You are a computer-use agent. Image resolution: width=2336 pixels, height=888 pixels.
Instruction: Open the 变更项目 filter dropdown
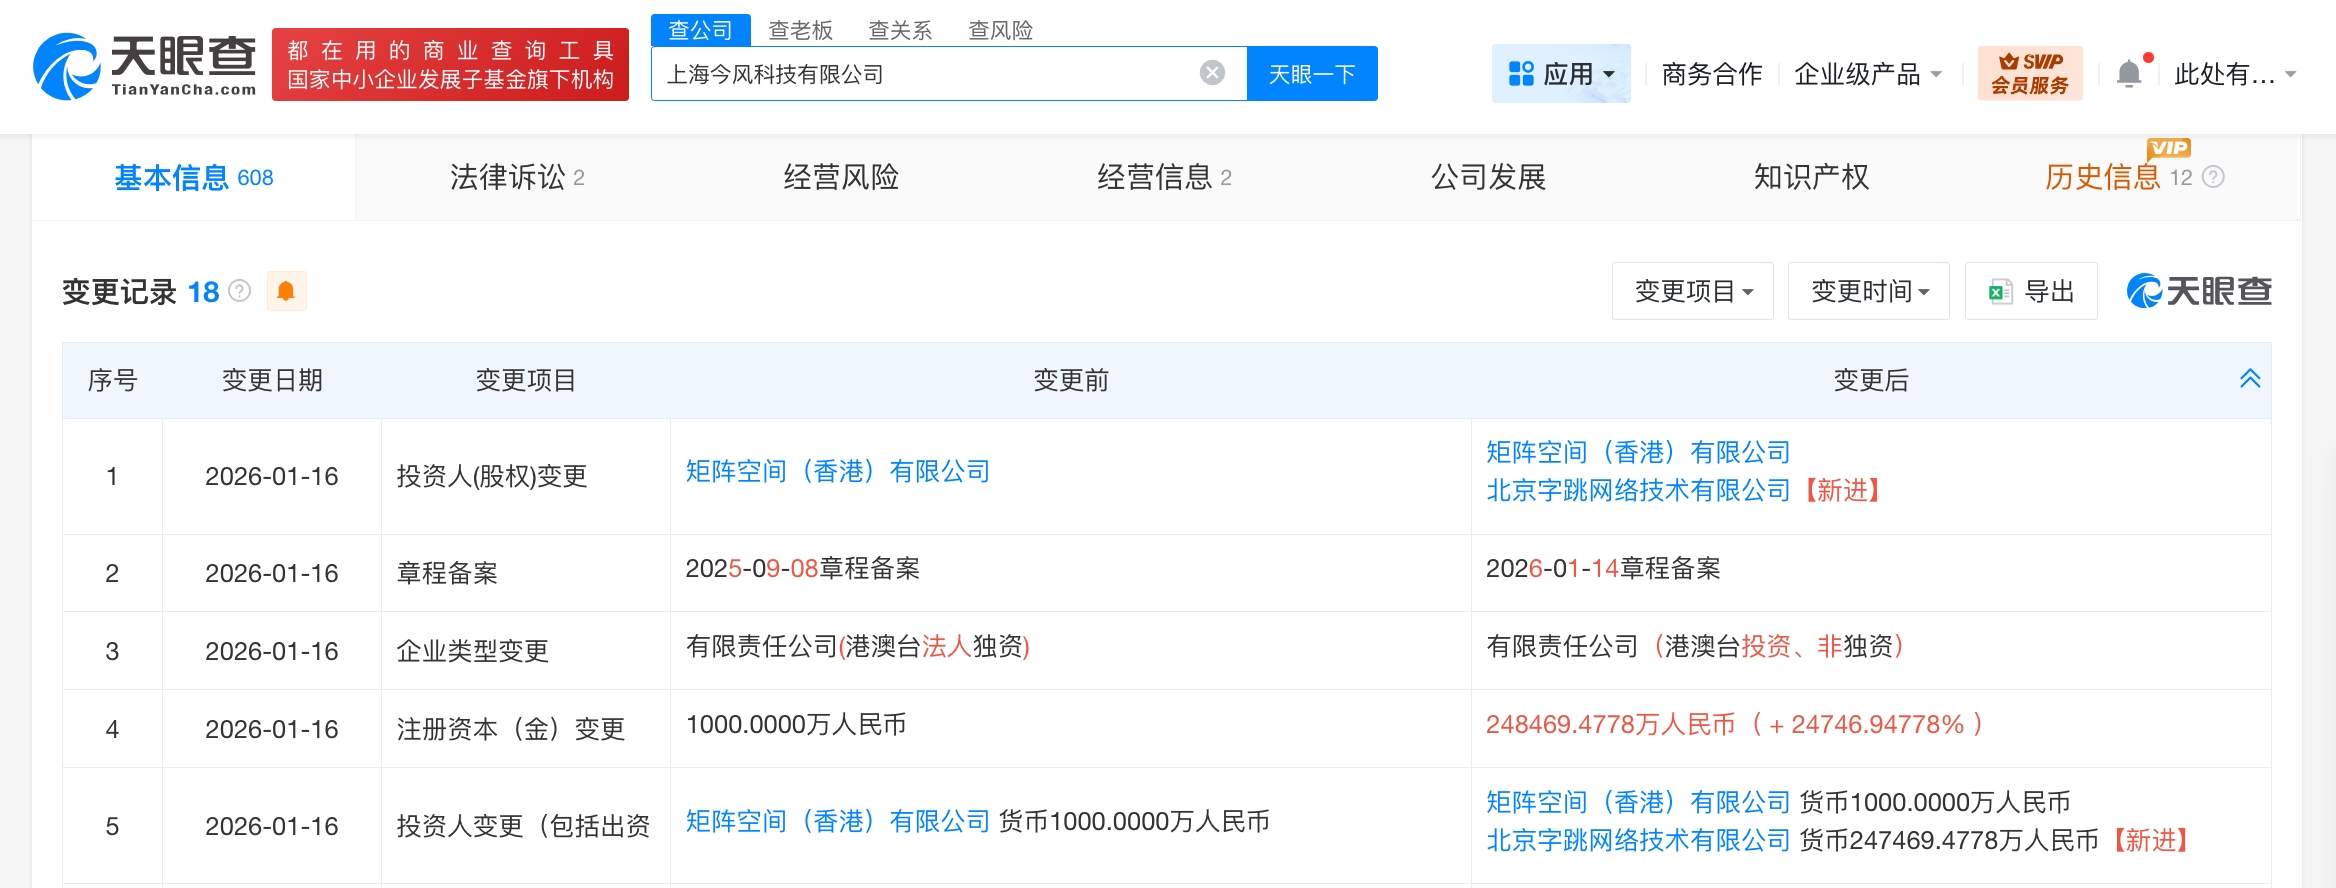pos(1692,291)
